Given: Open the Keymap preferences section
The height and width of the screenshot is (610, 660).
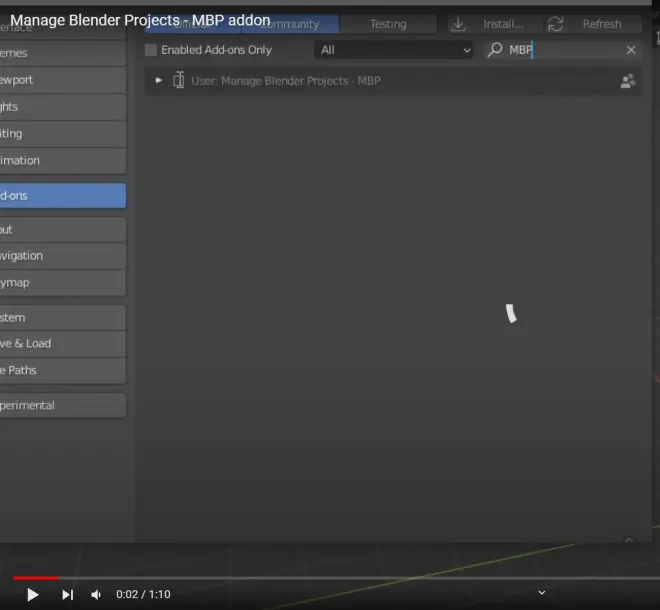Looking at the screenshot, I should 63,283.
